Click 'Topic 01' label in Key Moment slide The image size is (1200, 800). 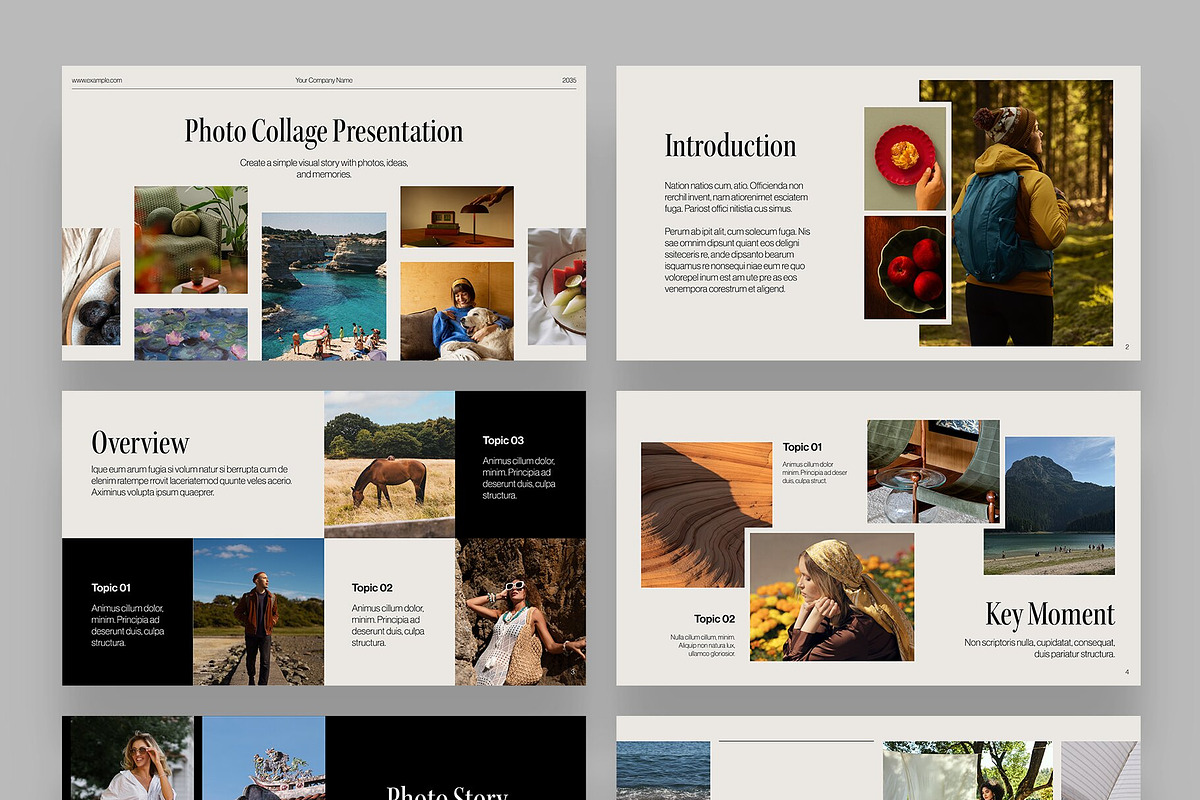point(802,447)
